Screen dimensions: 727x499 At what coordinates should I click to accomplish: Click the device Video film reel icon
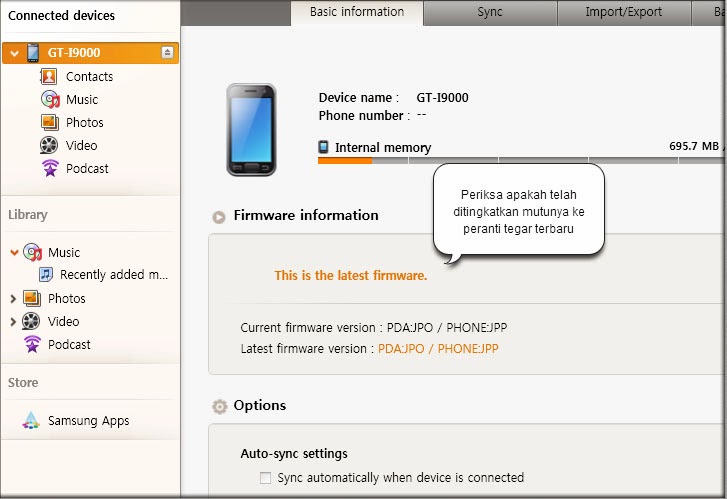pos(49,145)
